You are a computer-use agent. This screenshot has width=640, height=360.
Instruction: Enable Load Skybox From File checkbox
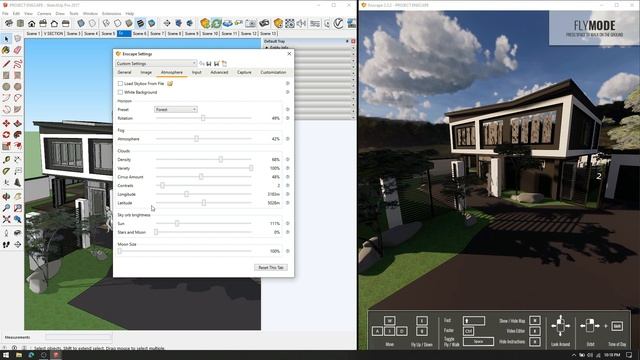pyautogui.click(x=120, y=83)
